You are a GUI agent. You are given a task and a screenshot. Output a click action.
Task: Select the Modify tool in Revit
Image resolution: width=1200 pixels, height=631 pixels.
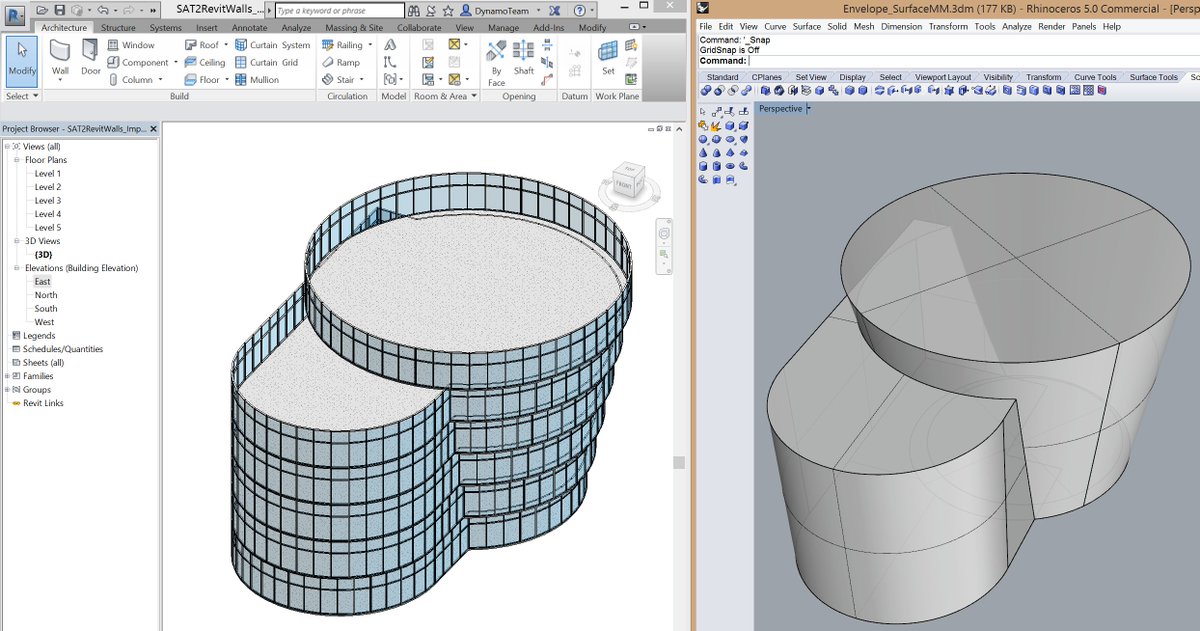[21, 61]
